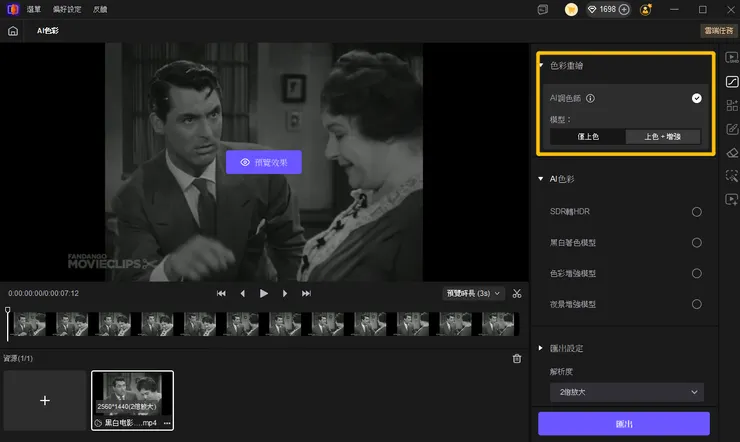Screen dimensions: 740x442
Task: Click the purple 匯出 export button
Action: 624,424
